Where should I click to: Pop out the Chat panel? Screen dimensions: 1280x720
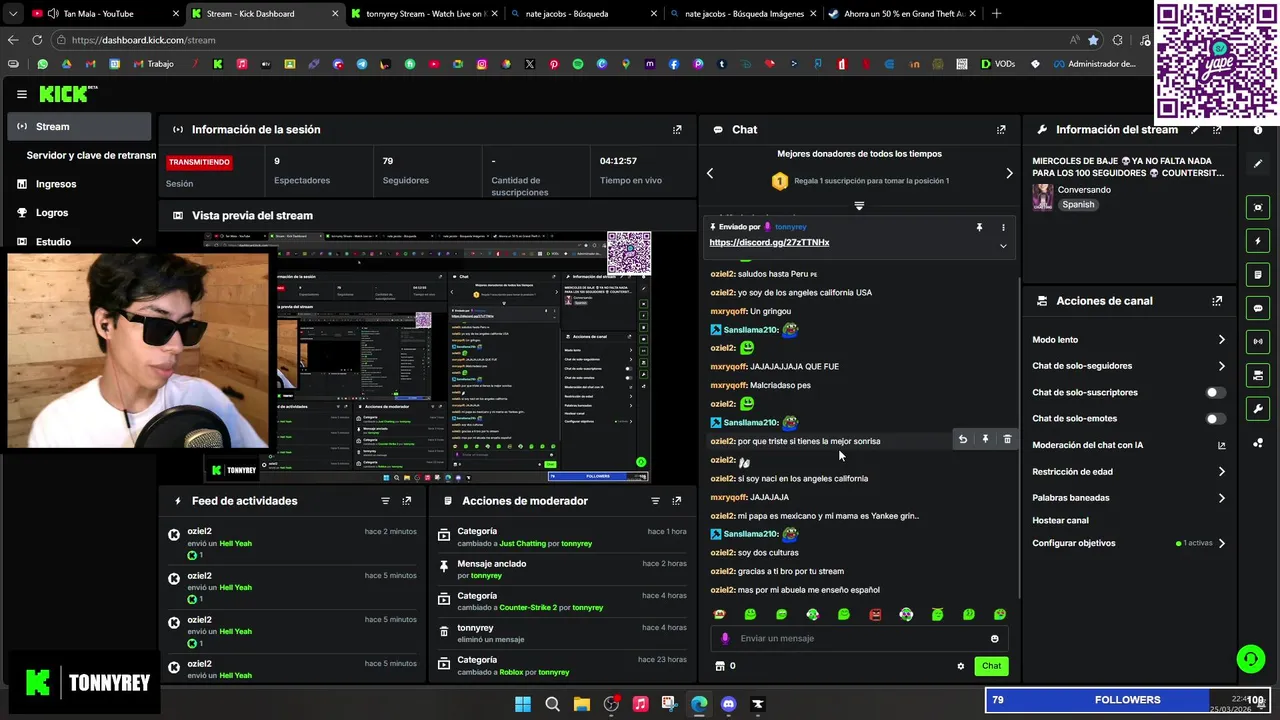[x=1001, y=129]
